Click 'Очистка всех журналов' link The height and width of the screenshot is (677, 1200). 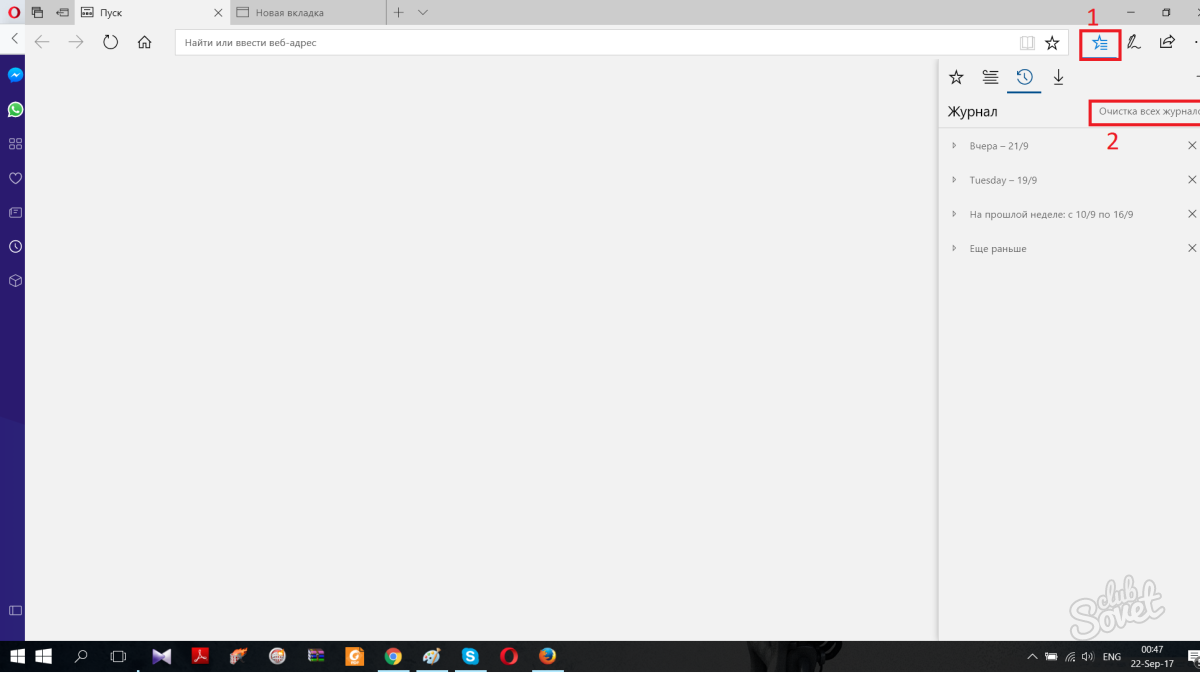coord(1146,112)
